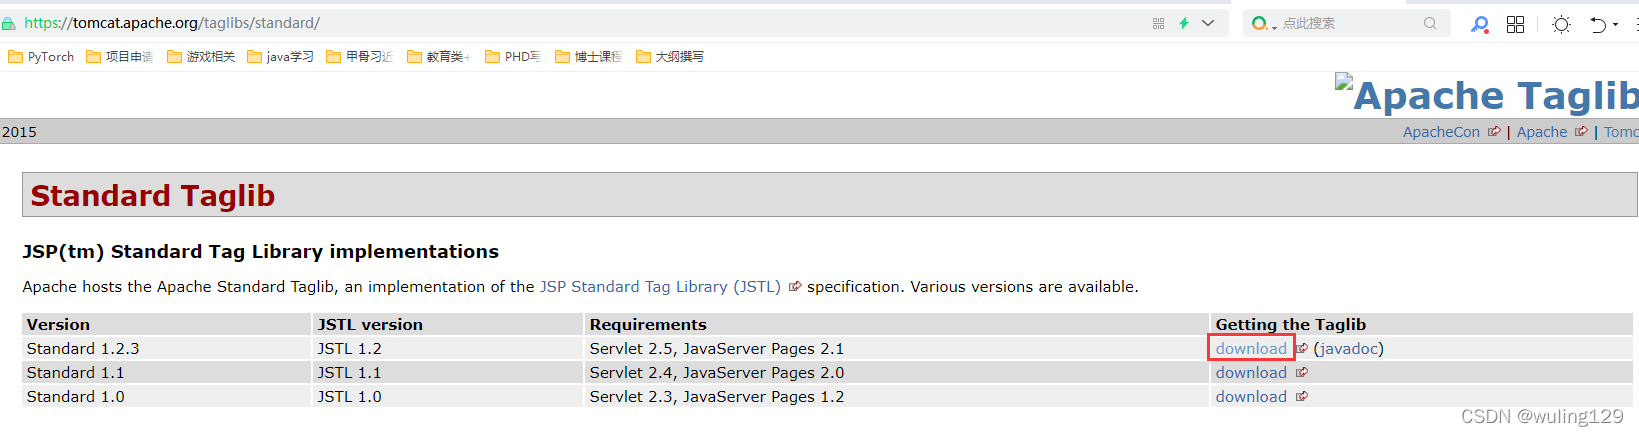Image resolution: width=1639 pixels, height=436 pixels.
Task: Open the 项目申请 bookmark folder
Action: (119, 57)
